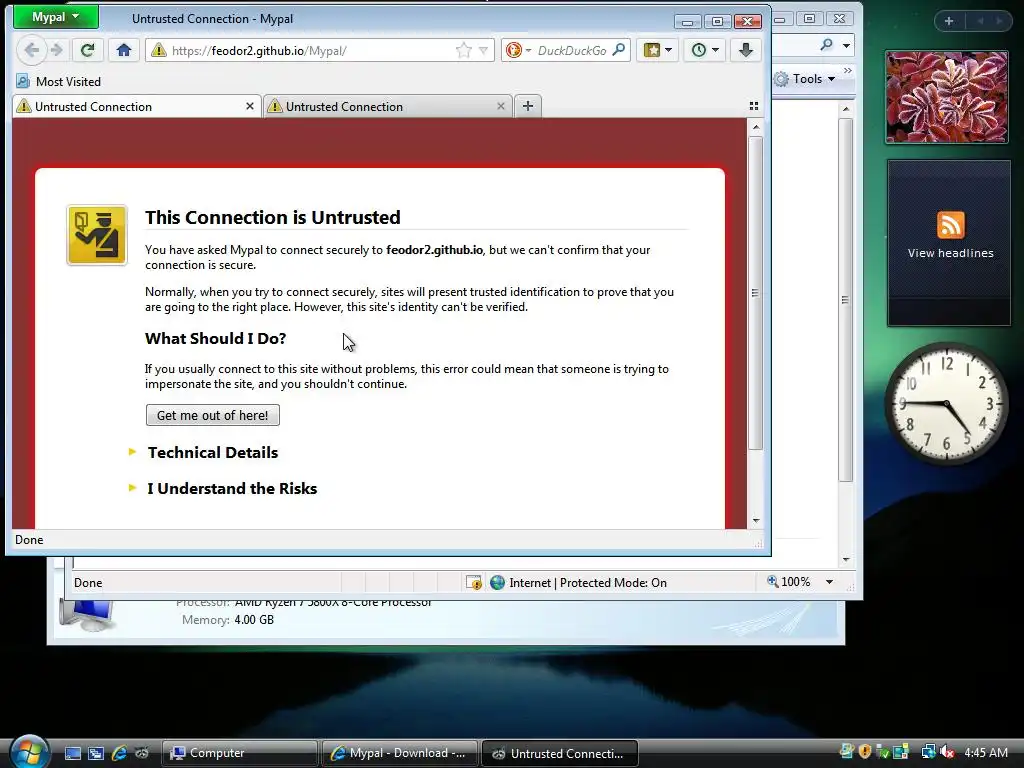Click the warning icon in the address bar
The image size is (1024, 768).
point(159,50)
